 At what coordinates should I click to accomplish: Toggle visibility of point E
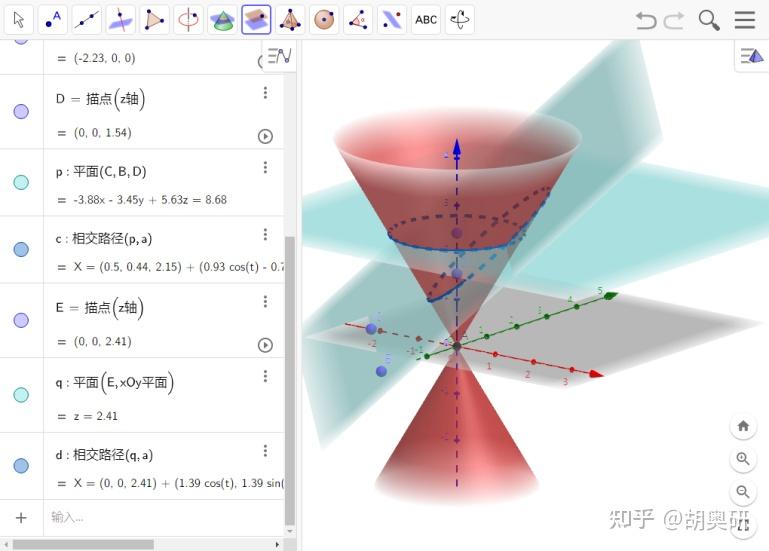point(21,320)
